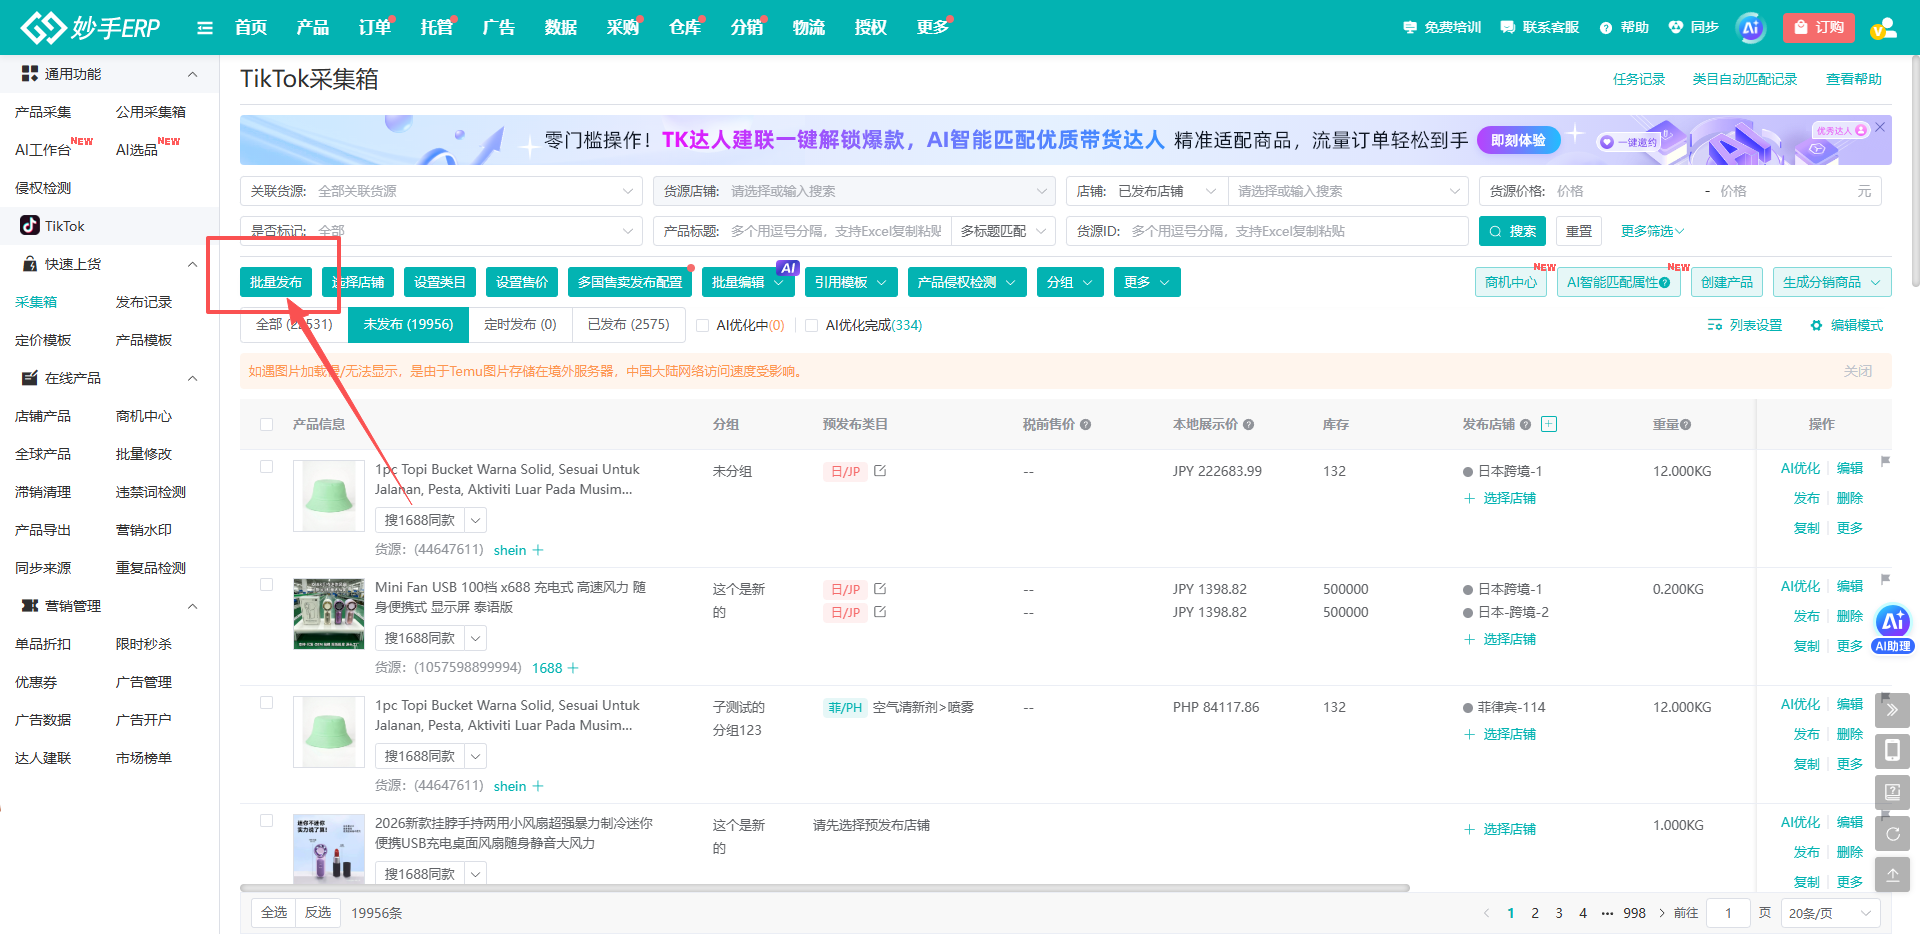Check the box for the JPY 222683.99 bucket hat row

(x=266, y=467)
